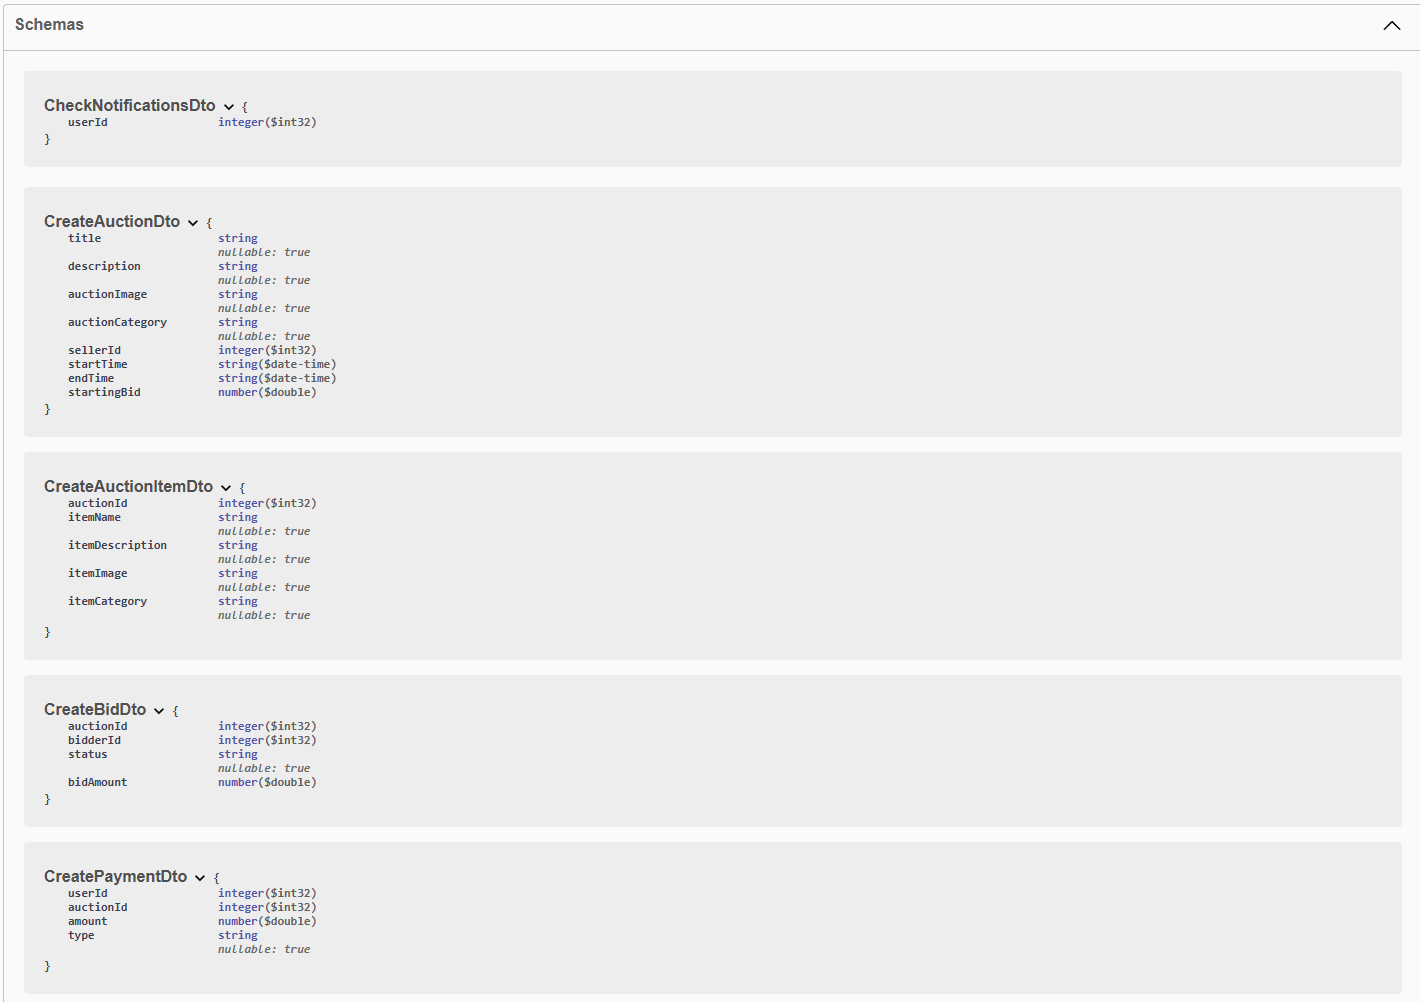Click the number($double) type of bidAmount
This screenshot has height=1002, width=1420.
tap(267, 782)
